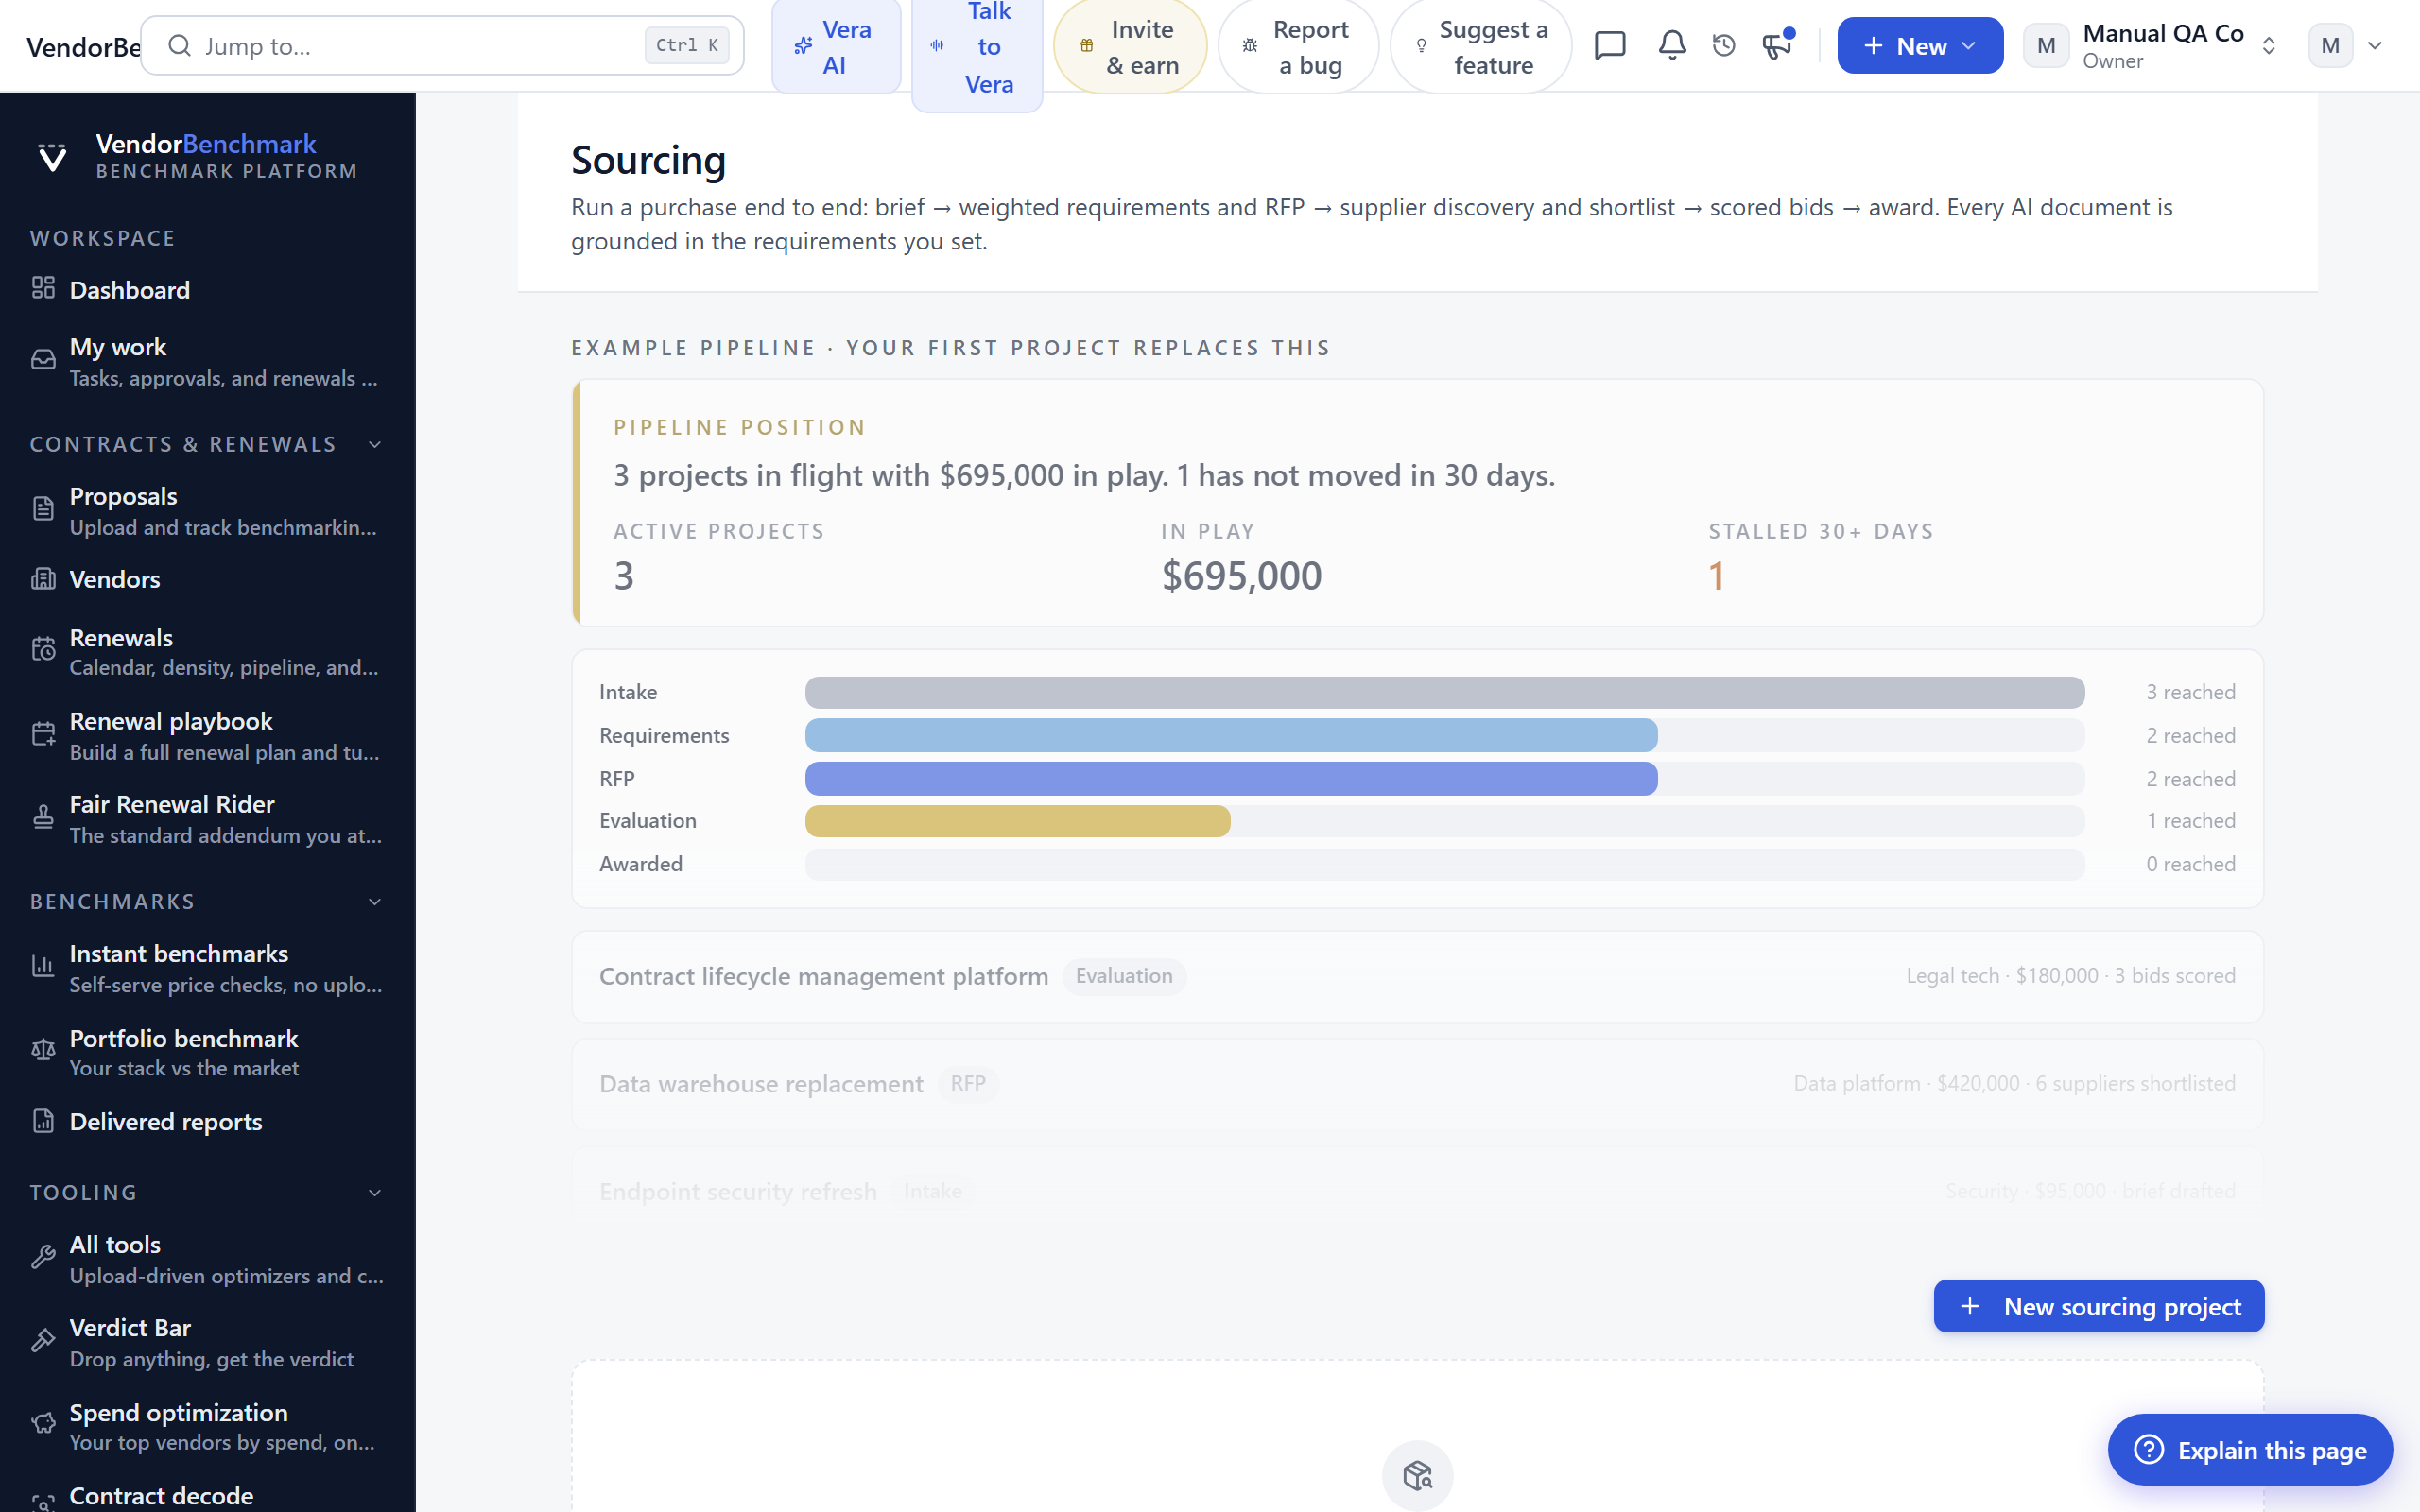Viewport: 2420px width, 1512px height.
Task: Click the Vera AI button
Action: point(836,47)
